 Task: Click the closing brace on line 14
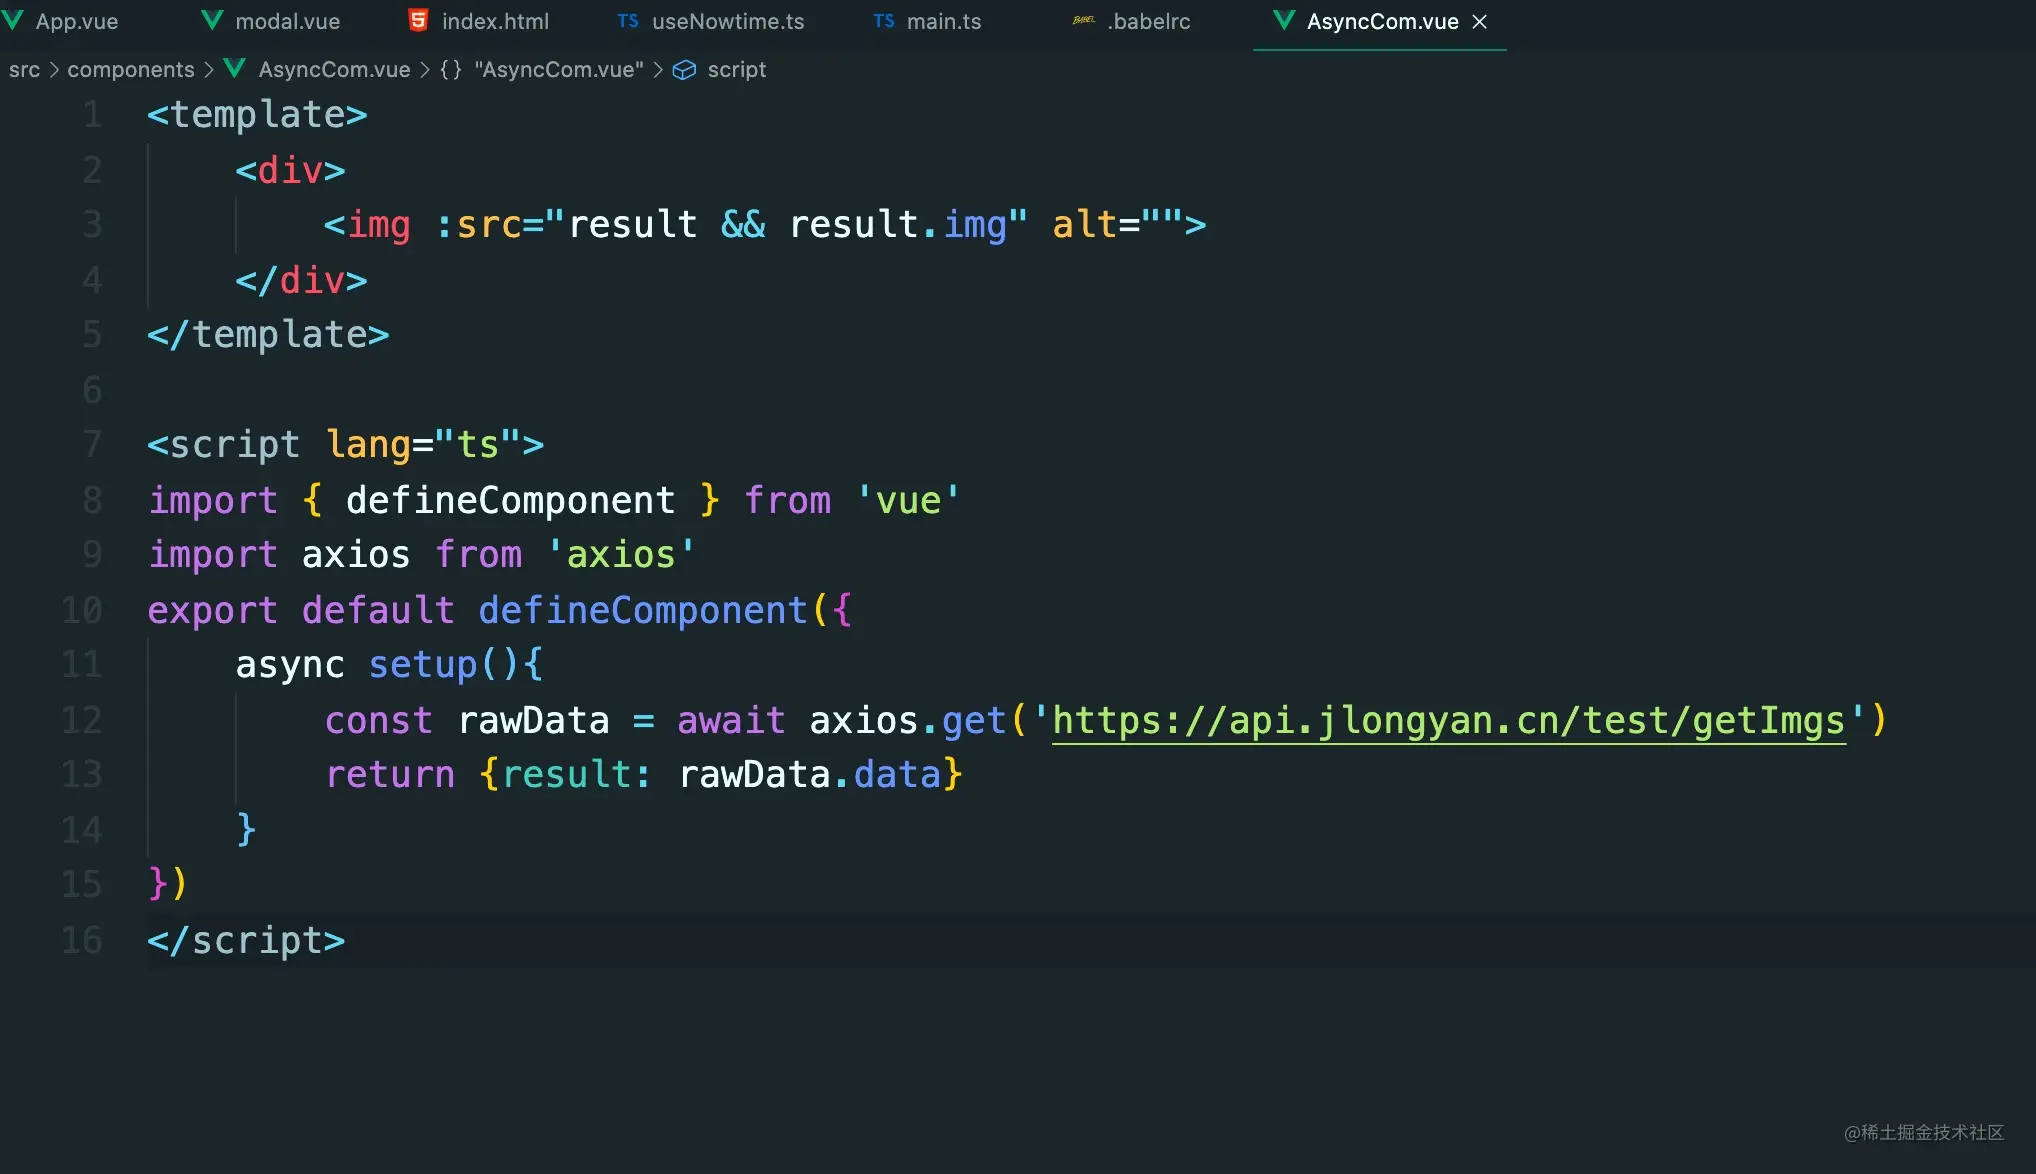pos(246,830)
